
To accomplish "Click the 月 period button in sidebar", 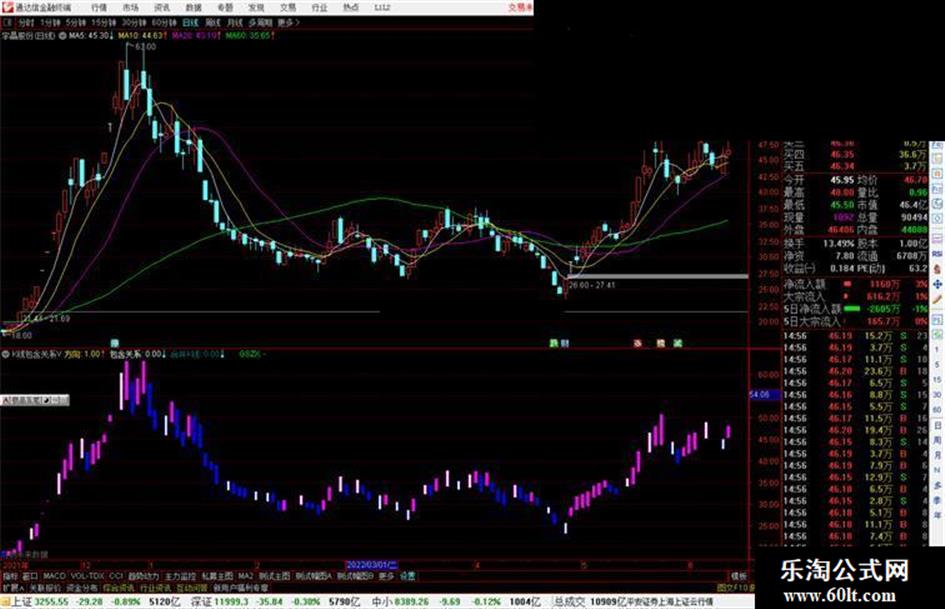I will coord(937,456).
